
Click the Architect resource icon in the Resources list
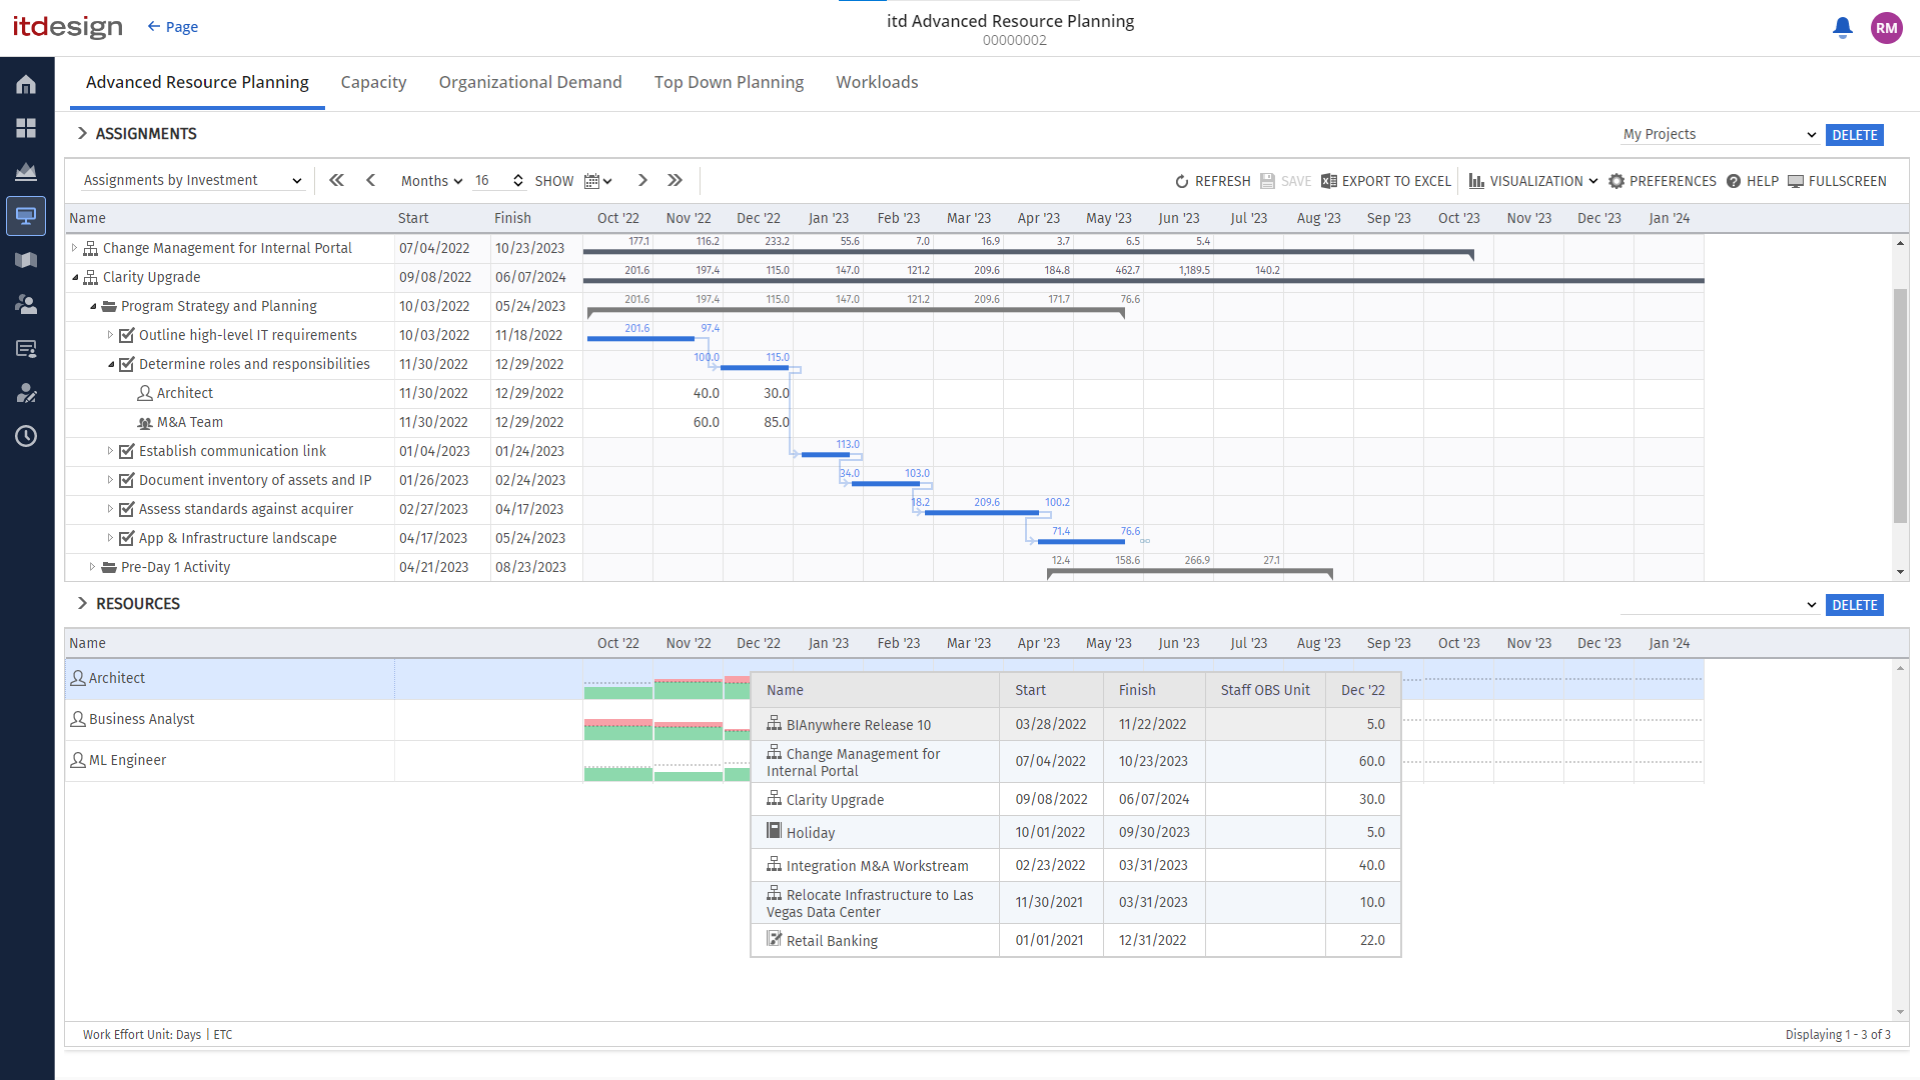tap(78, 678)
